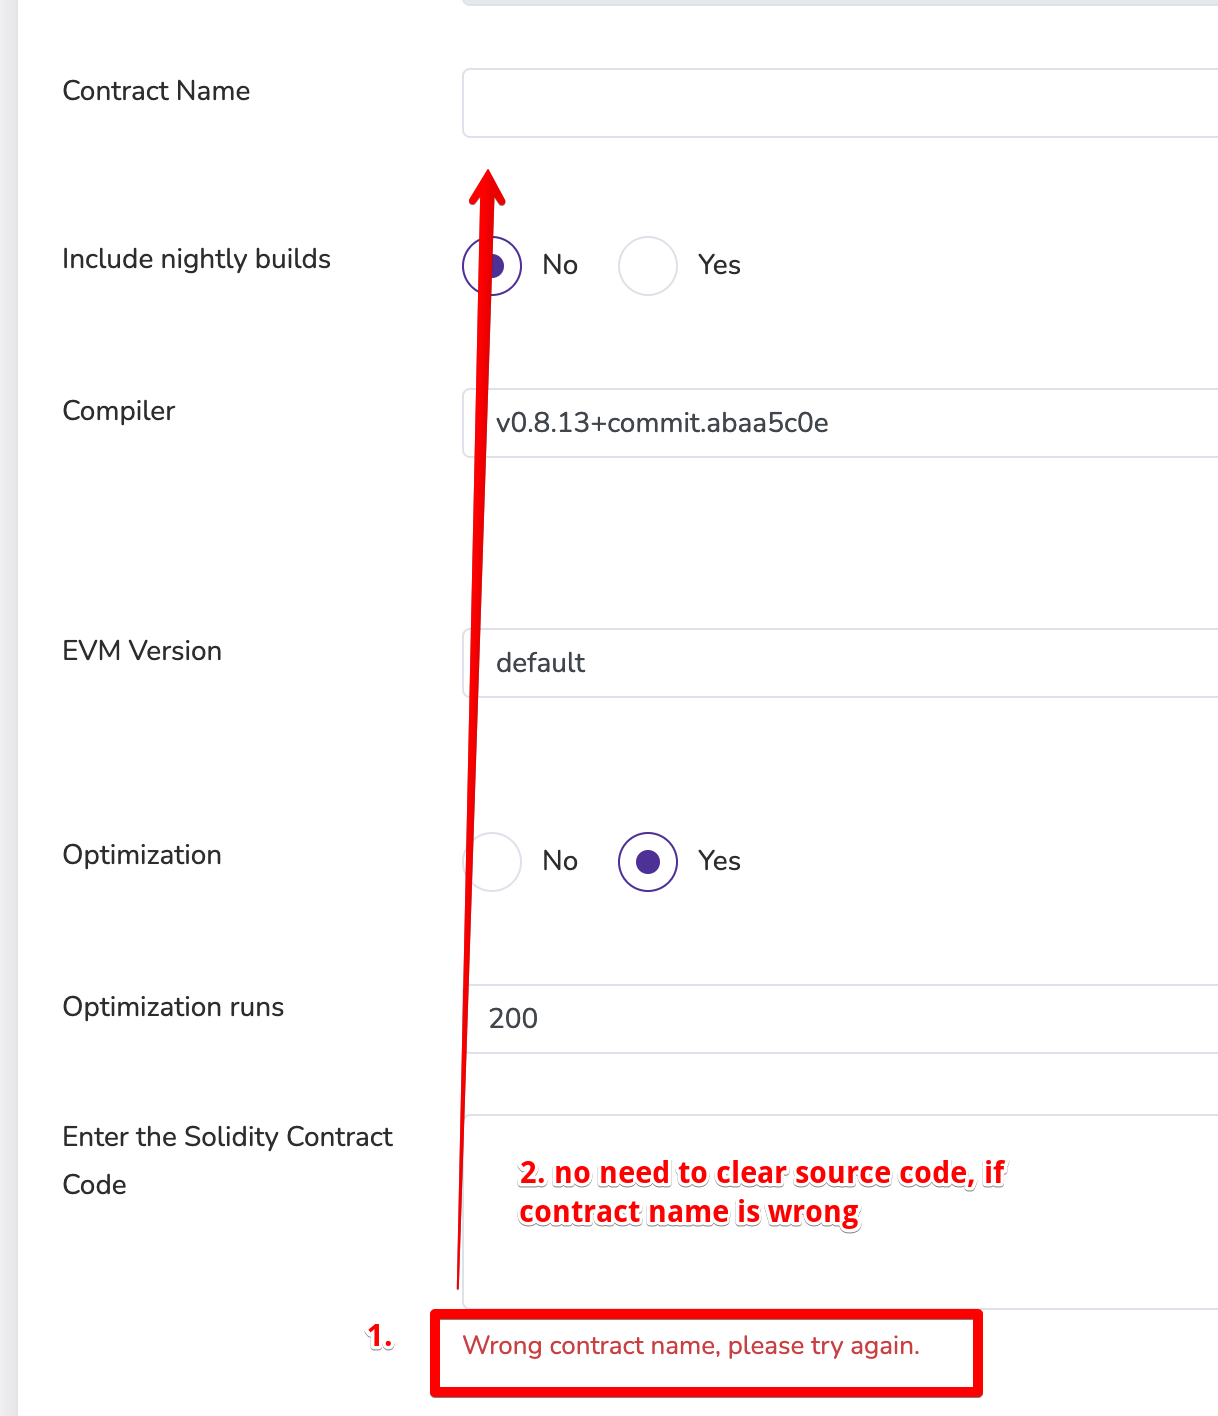Click the Contract Name label

(x=156, y=91)
